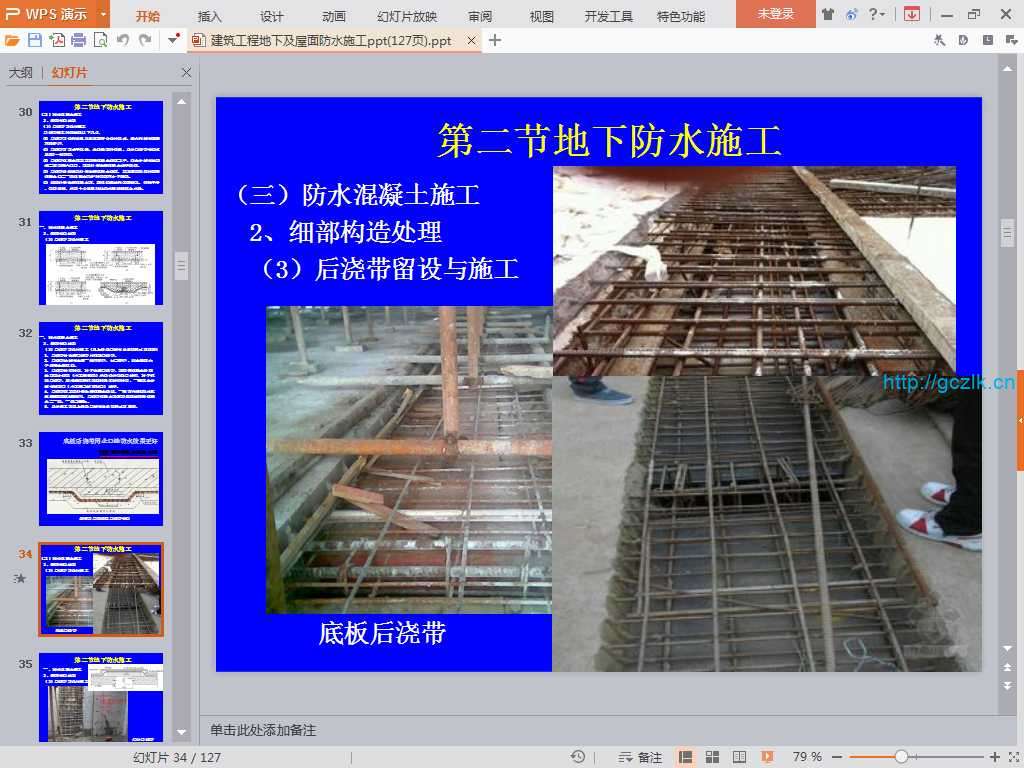The image size is (1024, 768).
Task: Click the zoom slider handle in status bar
Action: [901, 757]
